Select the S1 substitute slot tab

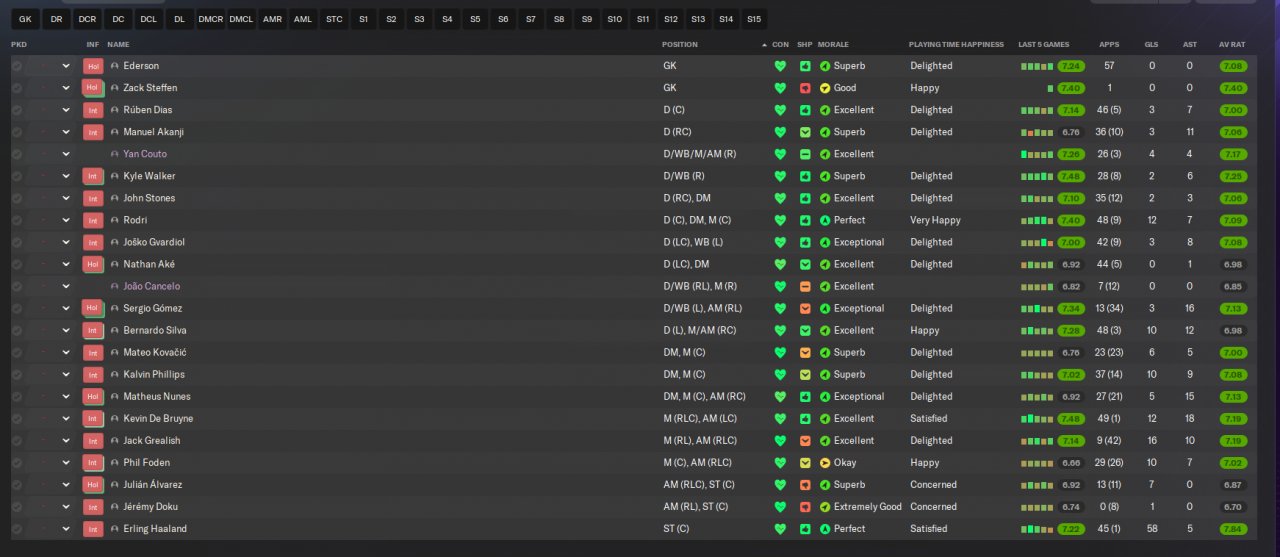pos(363,19)
